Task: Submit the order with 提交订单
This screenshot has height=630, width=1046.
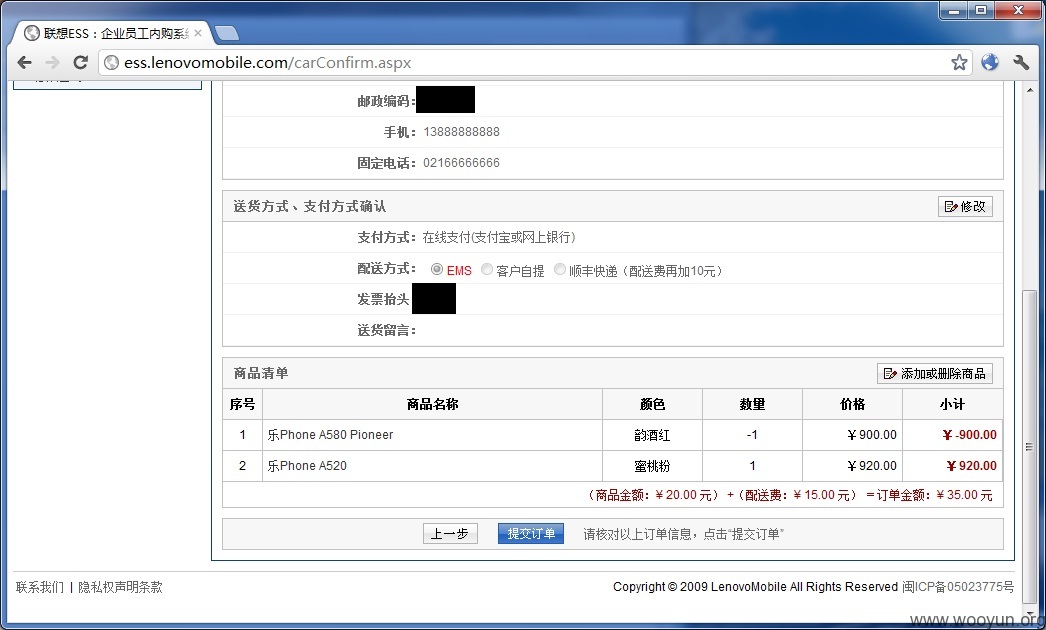Action: coord(531,534)
